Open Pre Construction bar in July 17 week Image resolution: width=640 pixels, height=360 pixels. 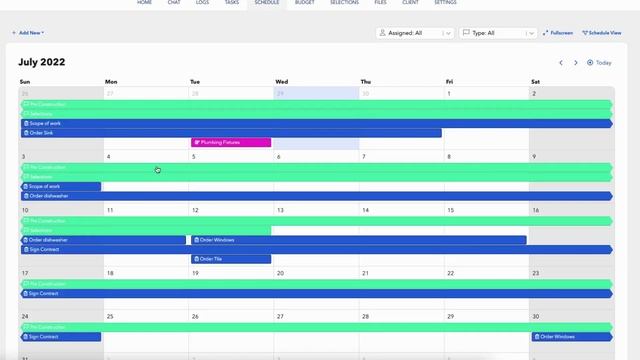[317, 284]
